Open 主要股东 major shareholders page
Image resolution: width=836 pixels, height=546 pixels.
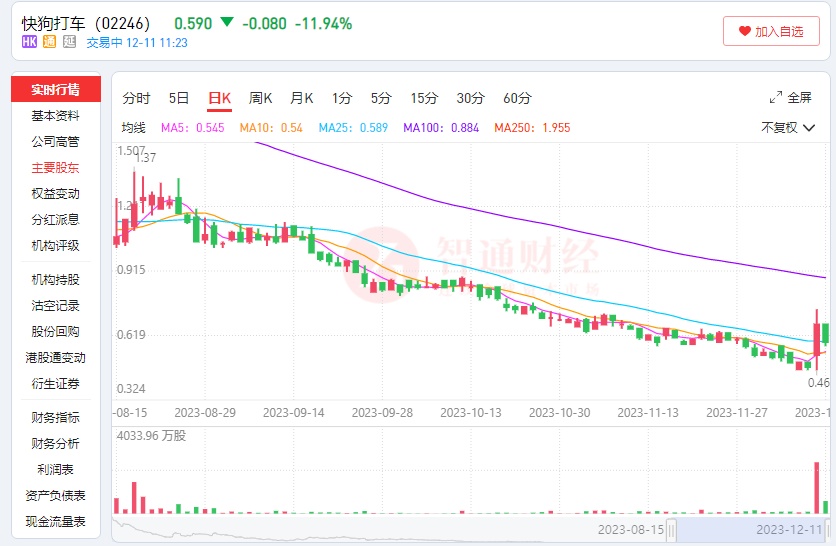55,168
